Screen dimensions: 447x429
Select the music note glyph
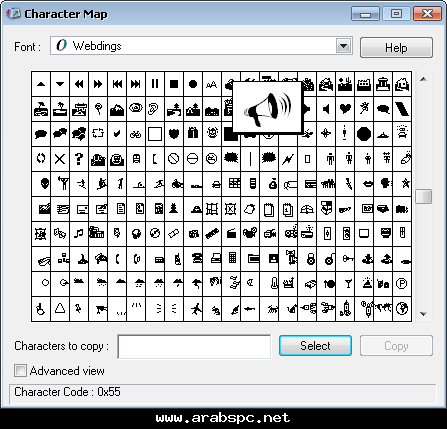[79, 234]
